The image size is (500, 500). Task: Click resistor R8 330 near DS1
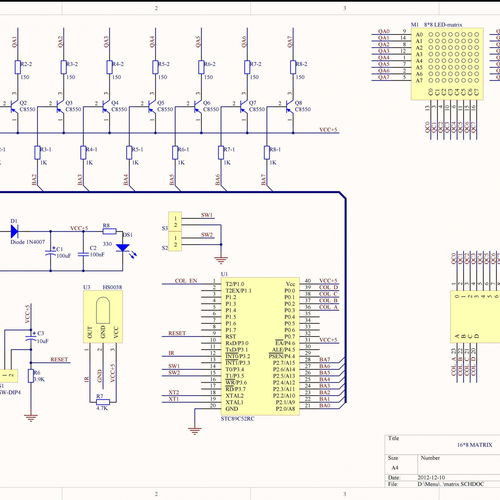tap(109, 231)
